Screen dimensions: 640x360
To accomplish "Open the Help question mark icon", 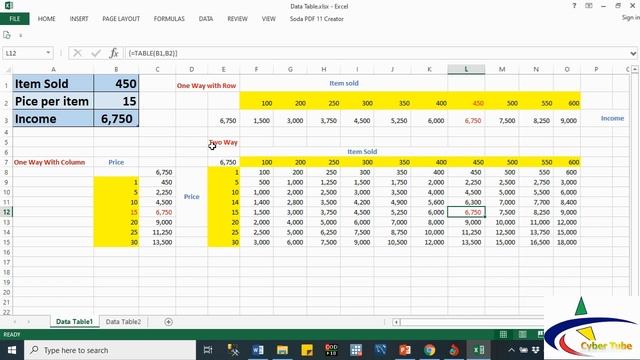I will pyautogui.click(x=574, y=6).
